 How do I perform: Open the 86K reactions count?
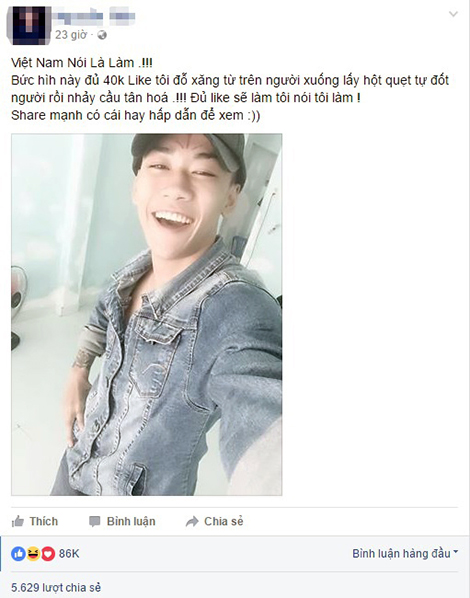69,553
